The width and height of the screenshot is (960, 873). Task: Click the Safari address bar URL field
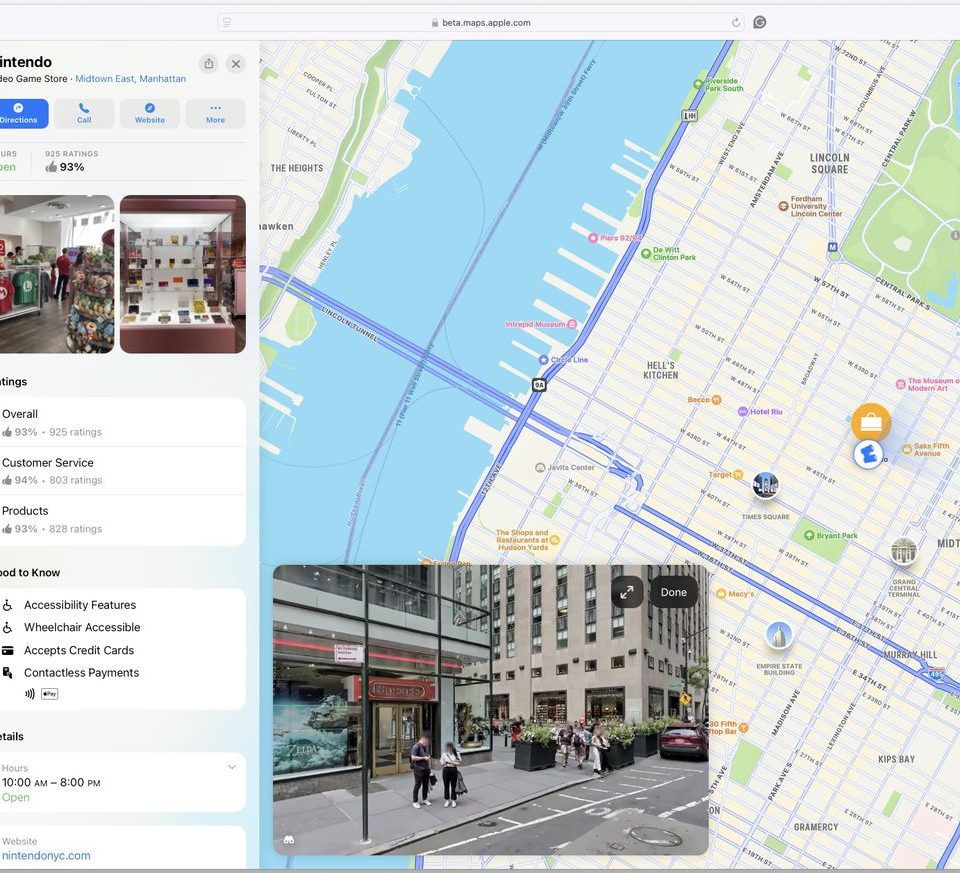coord(480,22)
